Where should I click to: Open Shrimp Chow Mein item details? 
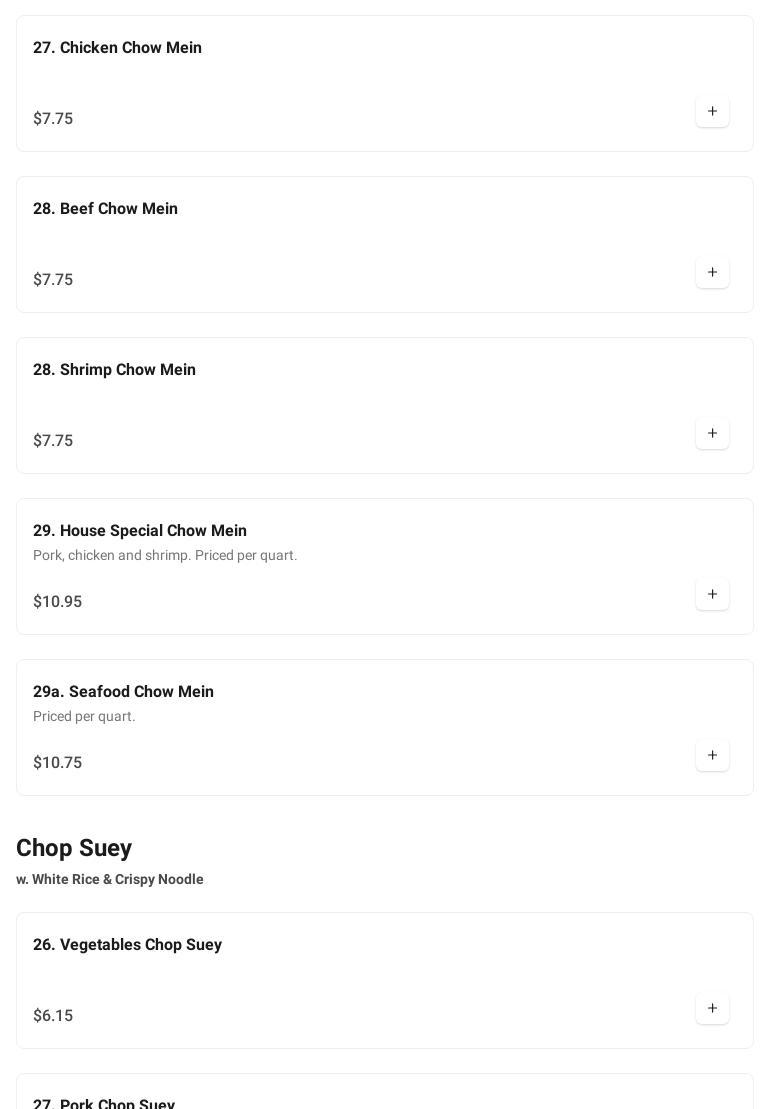[114, 370]
